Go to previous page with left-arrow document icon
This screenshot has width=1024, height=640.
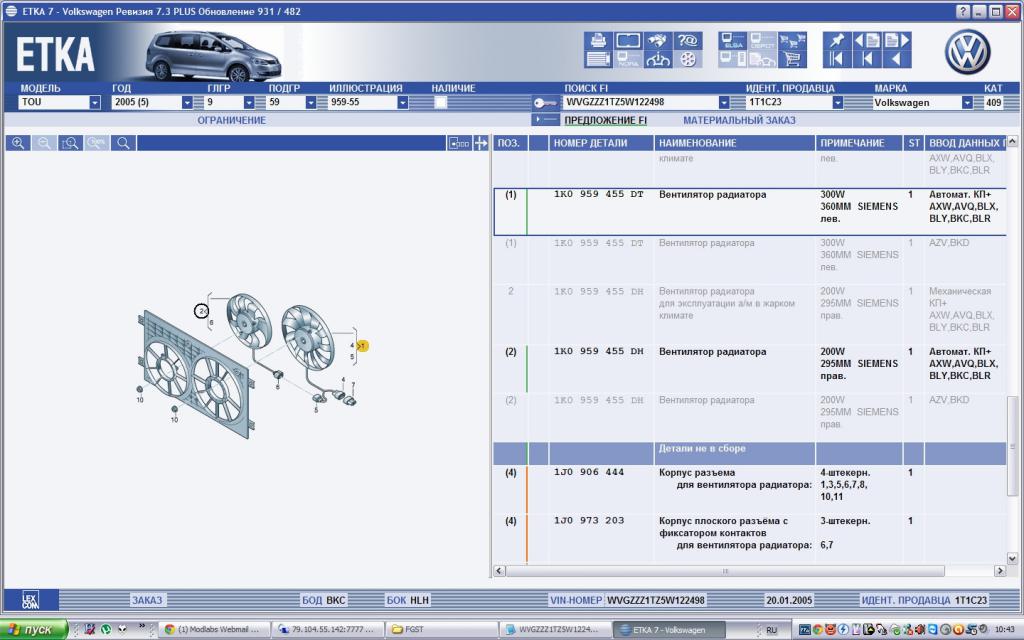pyautogui.click(x=867, y=40)
